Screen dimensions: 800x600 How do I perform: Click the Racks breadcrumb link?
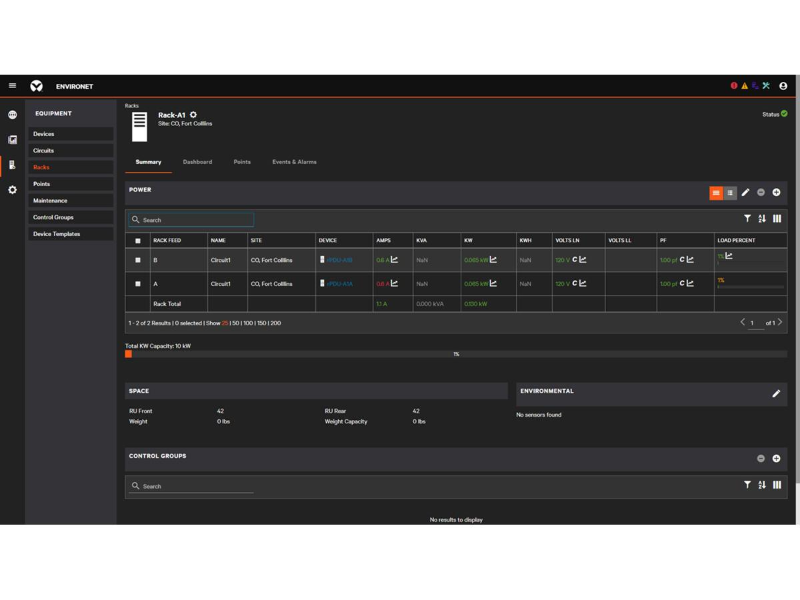coord(132,106)
